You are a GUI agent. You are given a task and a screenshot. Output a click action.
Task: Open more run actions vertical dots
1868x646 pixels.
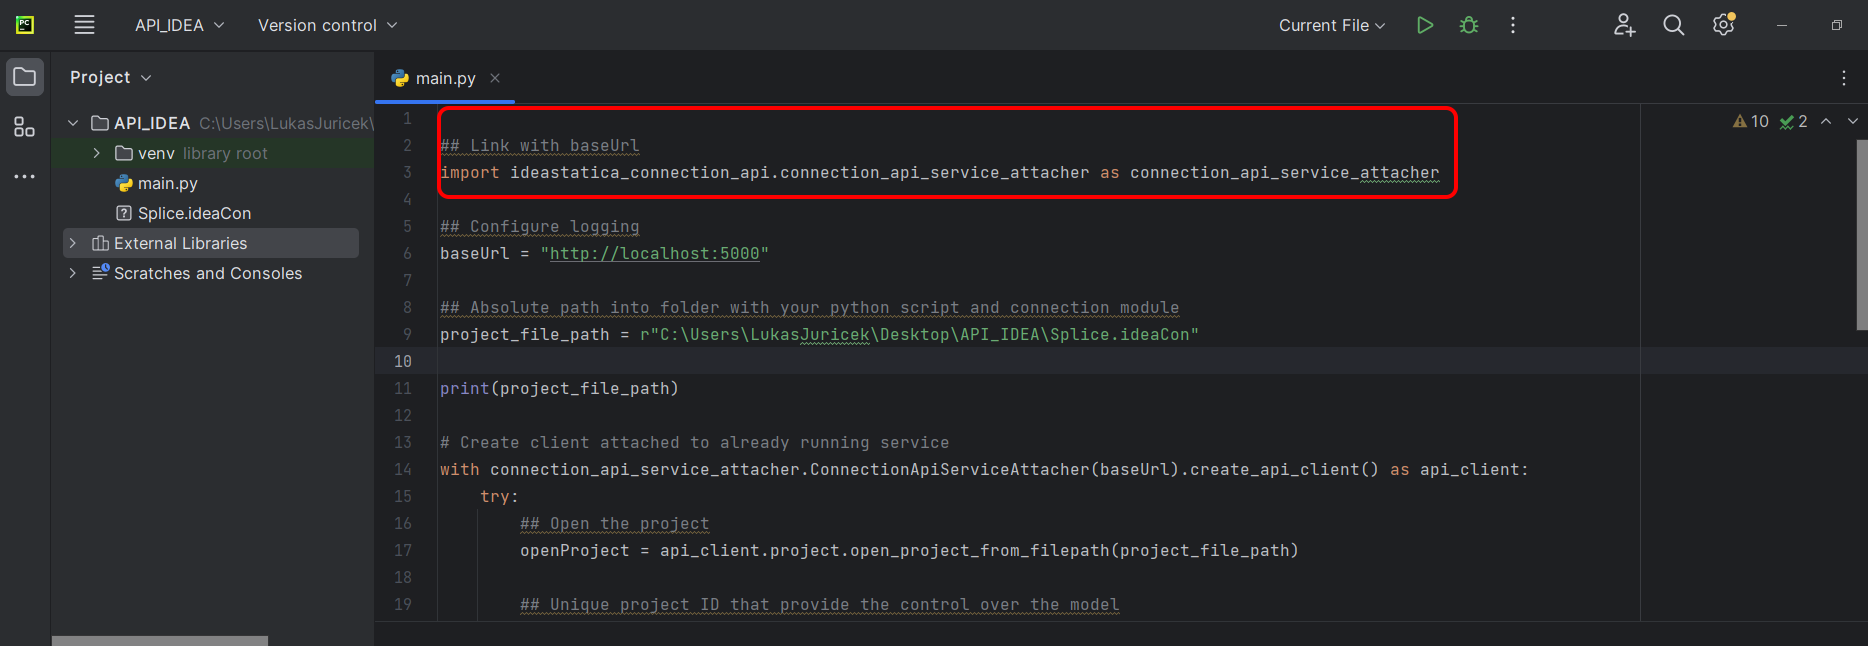coord(1513,25)
